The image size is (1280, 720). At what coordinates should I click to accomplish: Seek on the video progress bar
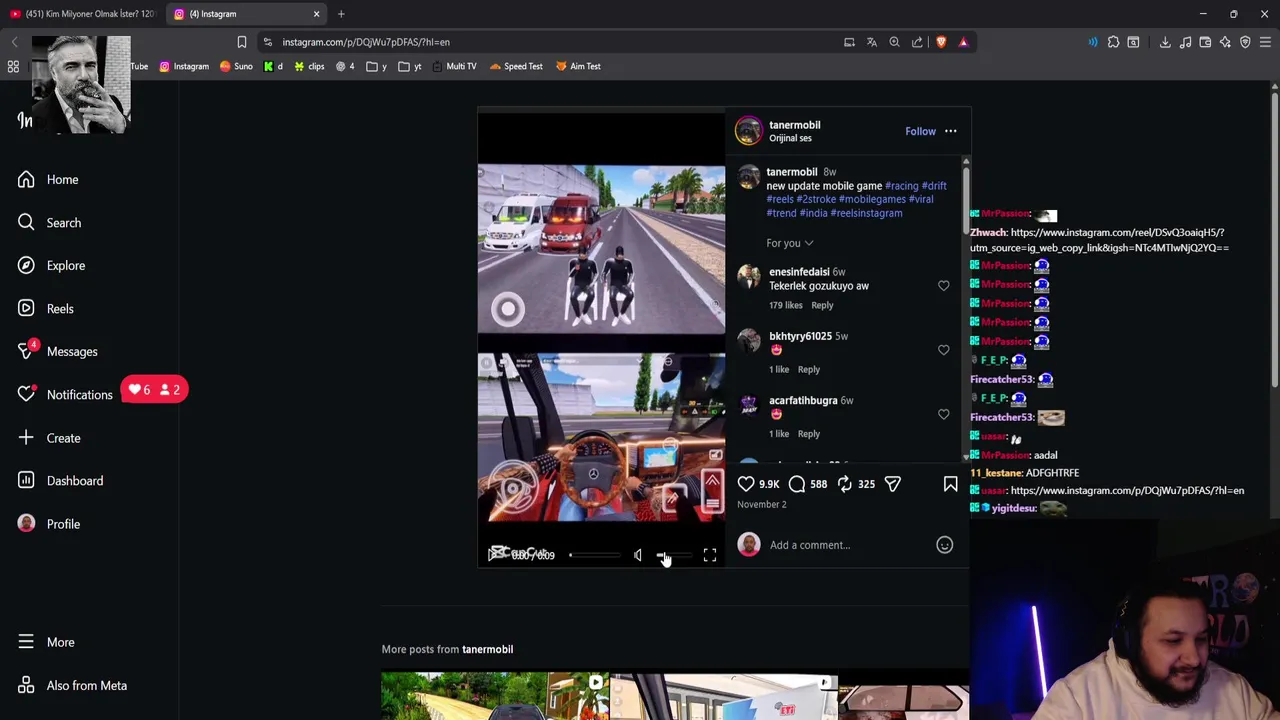(x=595, y=555)
